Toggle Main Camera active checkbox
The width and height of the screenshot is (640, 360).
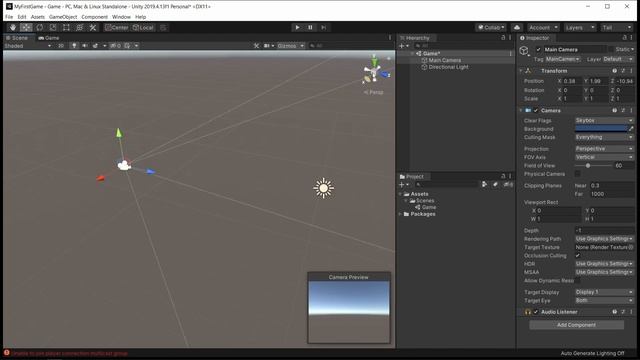pyautogui.click(x=538, y=49)
